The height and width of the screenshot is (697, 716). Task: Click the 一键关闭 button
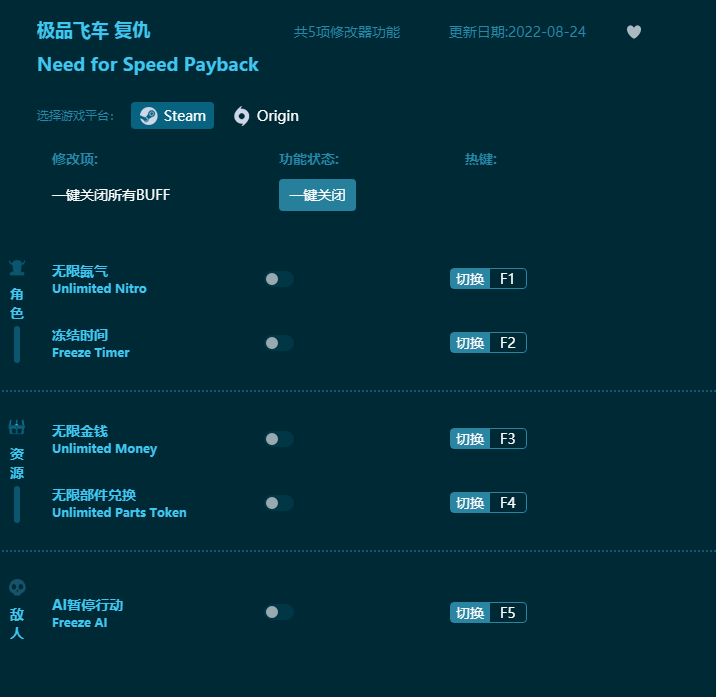point(317,195)
